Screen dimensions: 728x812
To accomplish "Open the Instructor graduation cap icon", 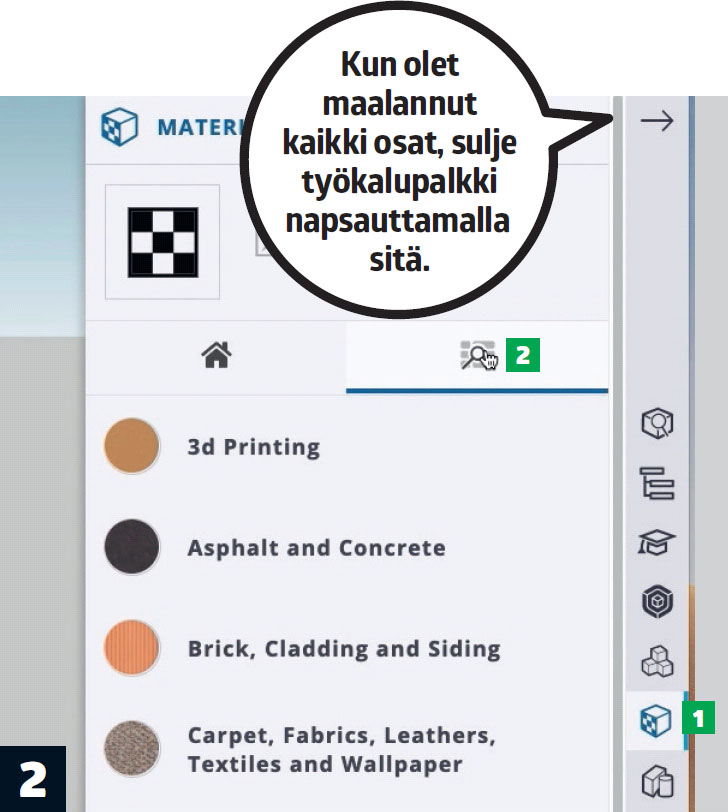I will tap(657, 542).
